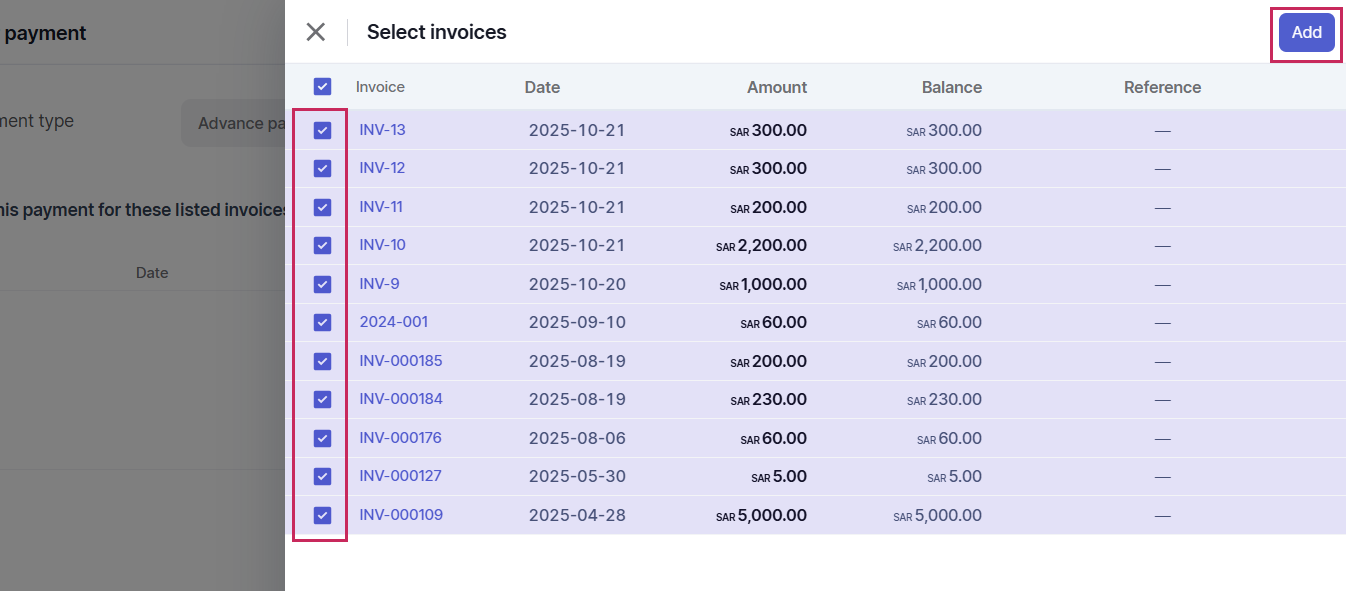Untick the INV-000127 checkbox
The height and width of the screenshot is (591, 1346).
tap(322, 476)
